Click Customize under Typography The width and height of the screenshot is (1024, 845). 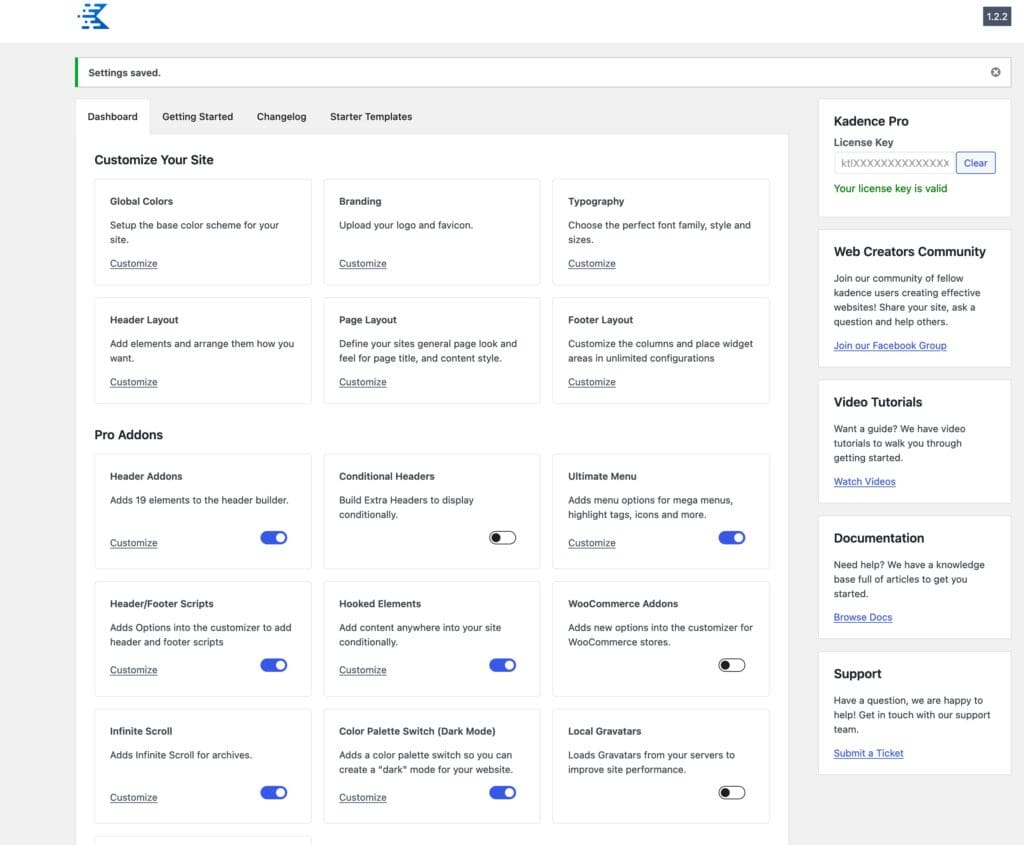(x=592, y=263)
